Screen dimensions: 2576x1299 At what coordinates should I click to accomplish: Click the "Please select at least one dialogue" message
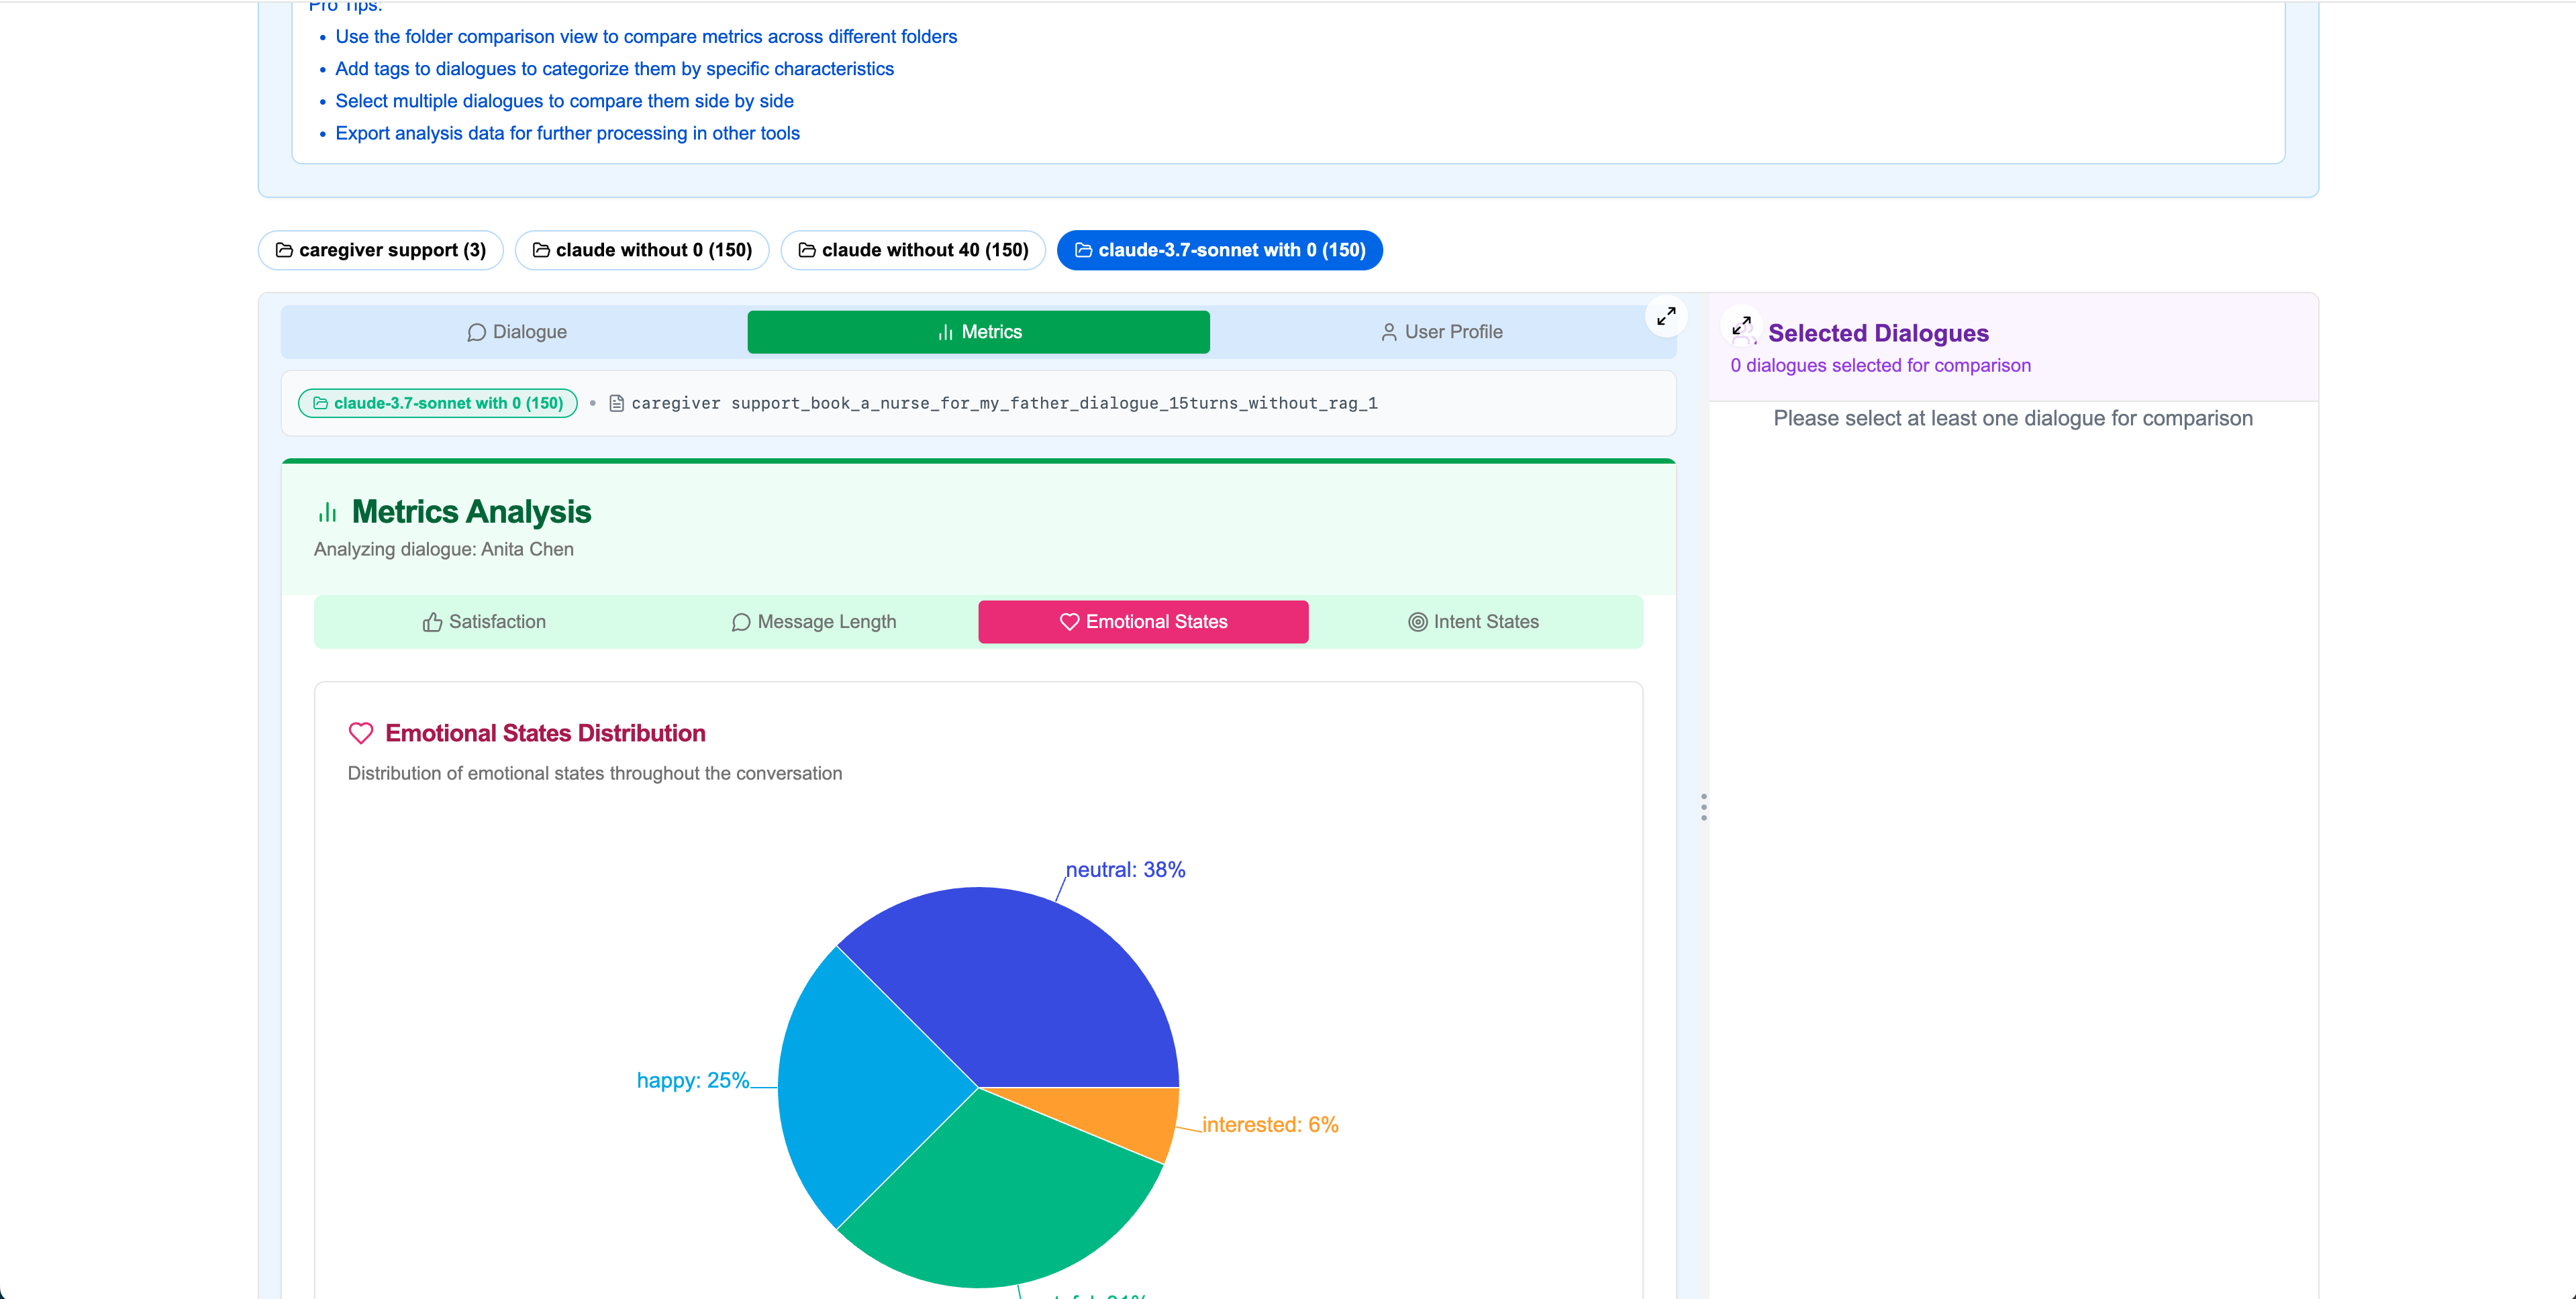[2012, 418]
